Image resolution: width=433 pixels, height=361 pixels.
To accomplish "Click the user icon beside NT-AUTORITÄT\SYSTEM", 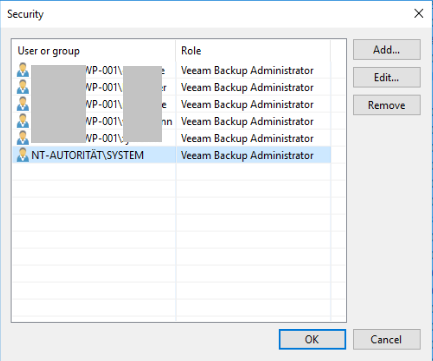I will 23,155.
